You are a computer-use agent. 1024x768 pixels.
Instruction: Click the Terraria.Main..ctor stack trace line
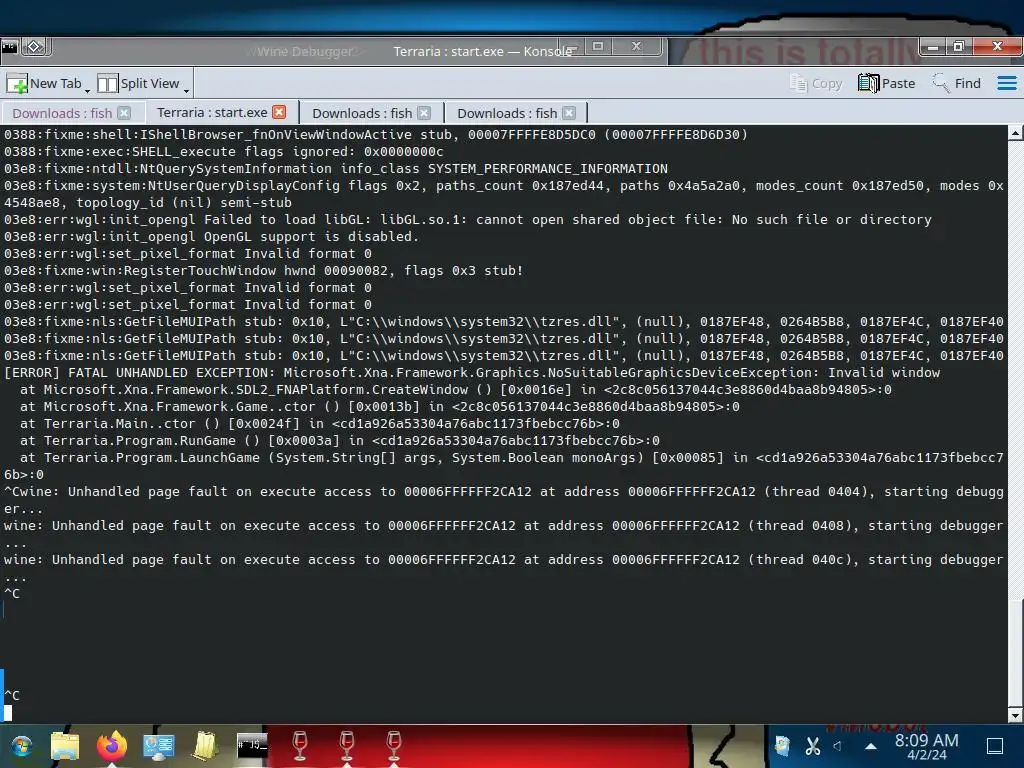coord(319,423)
